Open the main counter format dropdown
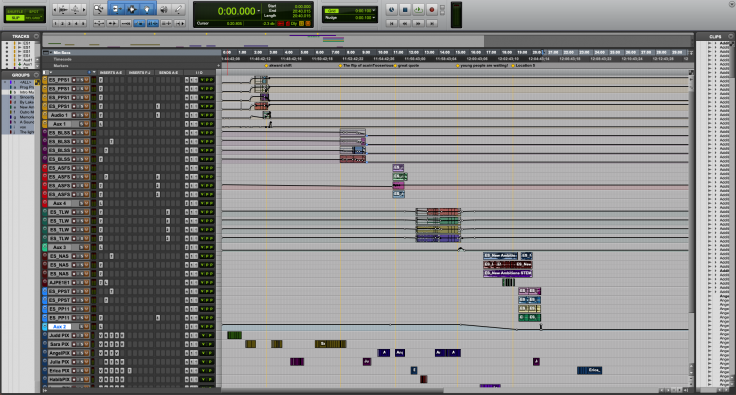 click(x=259, y=11)
